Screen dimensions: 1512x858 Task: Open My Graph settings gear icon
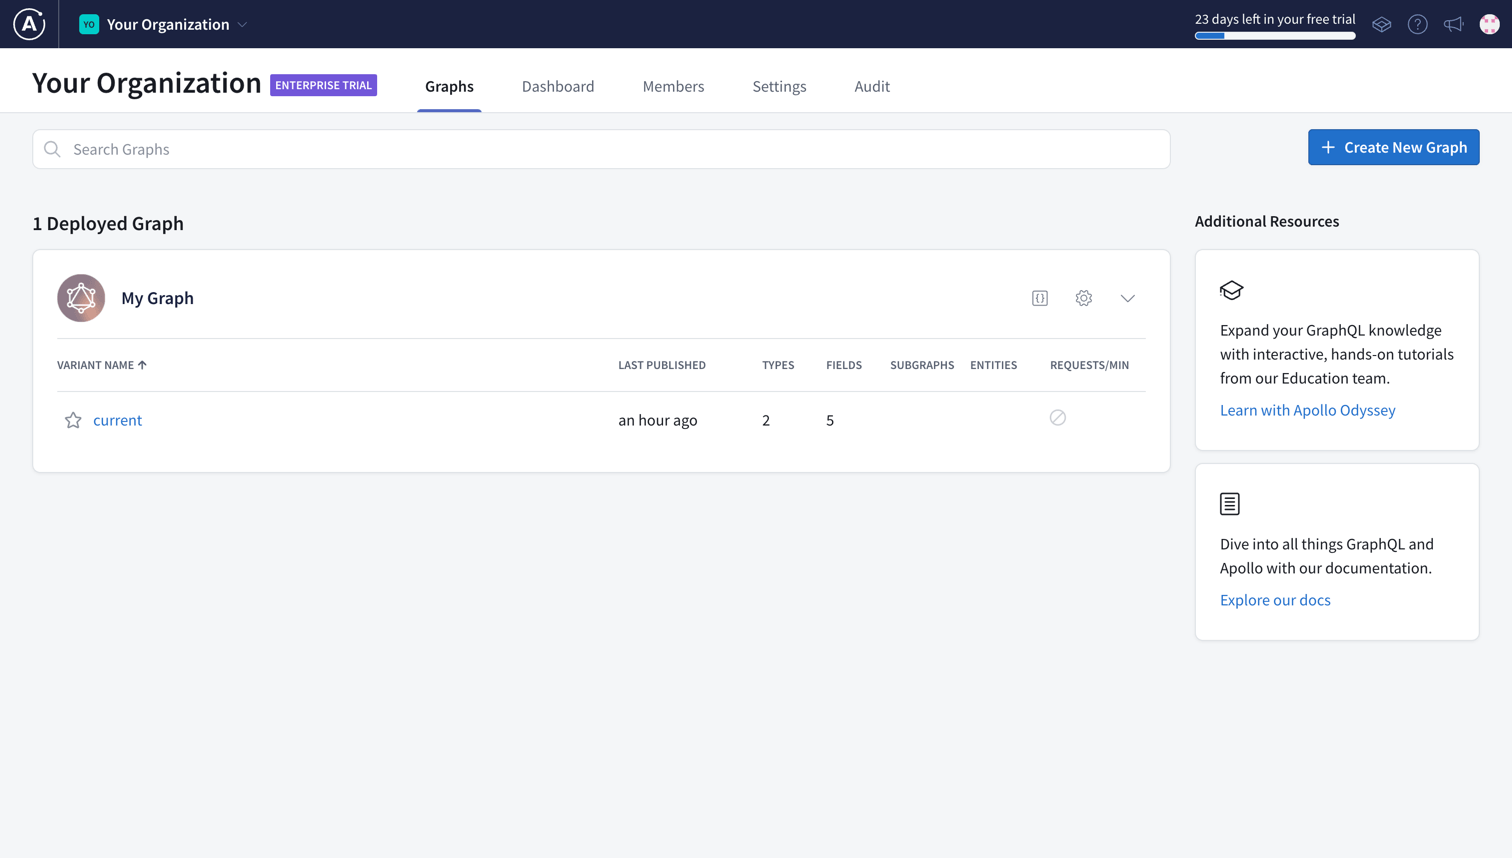click(1083, 298)
